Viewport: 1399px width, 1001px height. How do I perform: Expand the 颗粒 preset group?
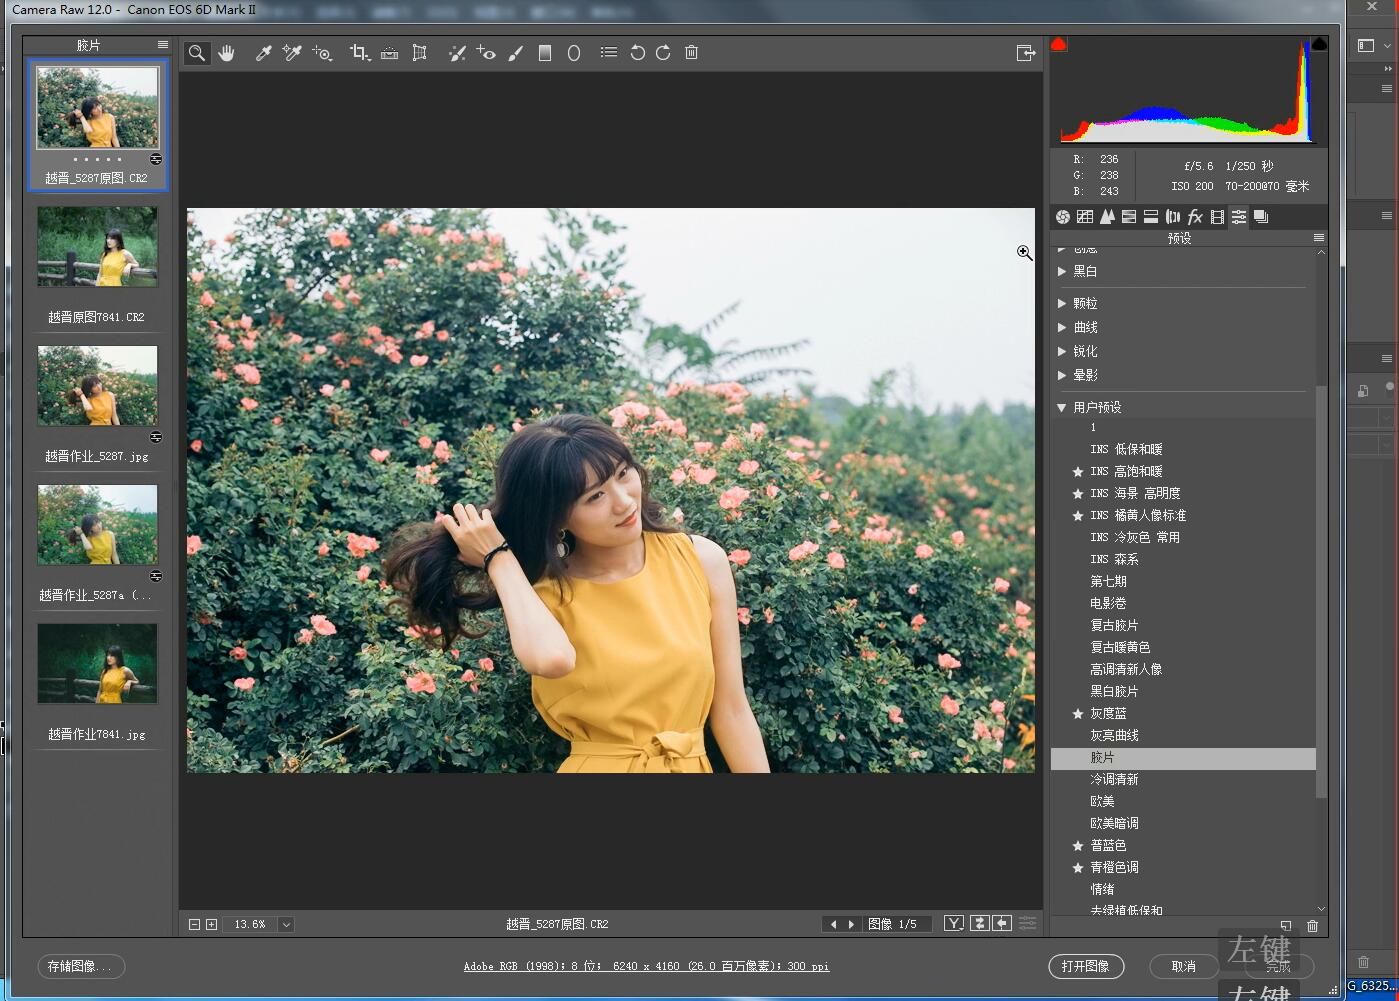(x=1062, y=303)
